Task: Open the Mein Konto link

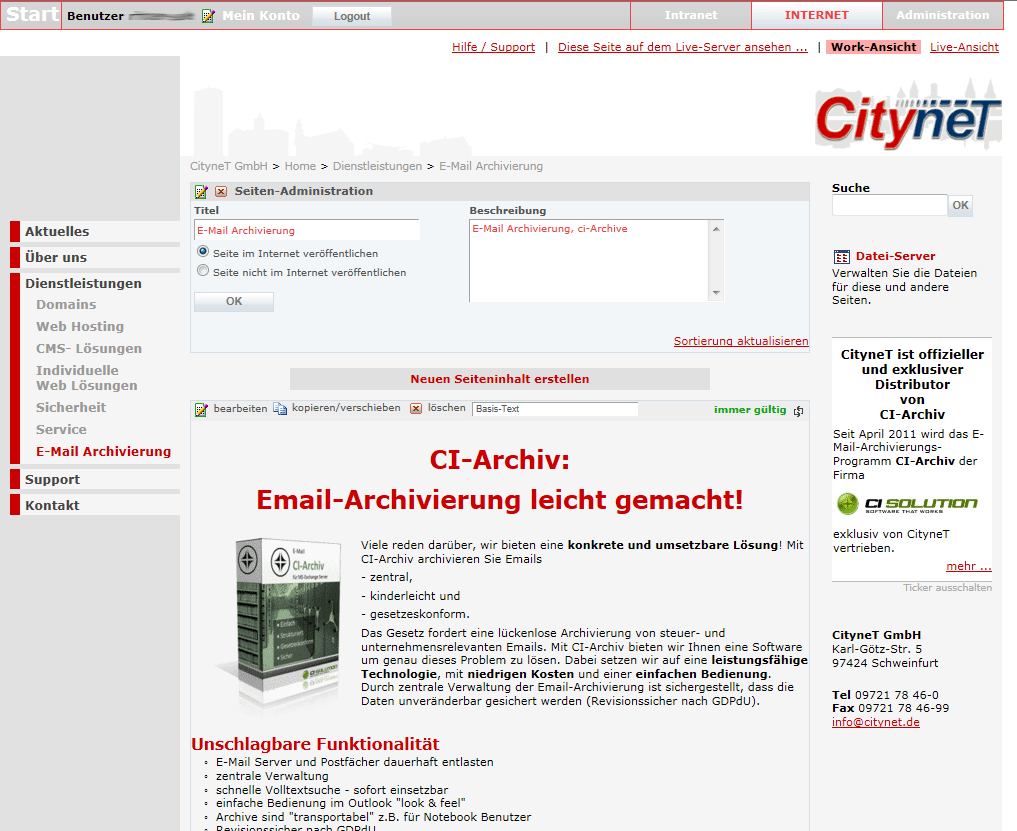Action: 261,16
